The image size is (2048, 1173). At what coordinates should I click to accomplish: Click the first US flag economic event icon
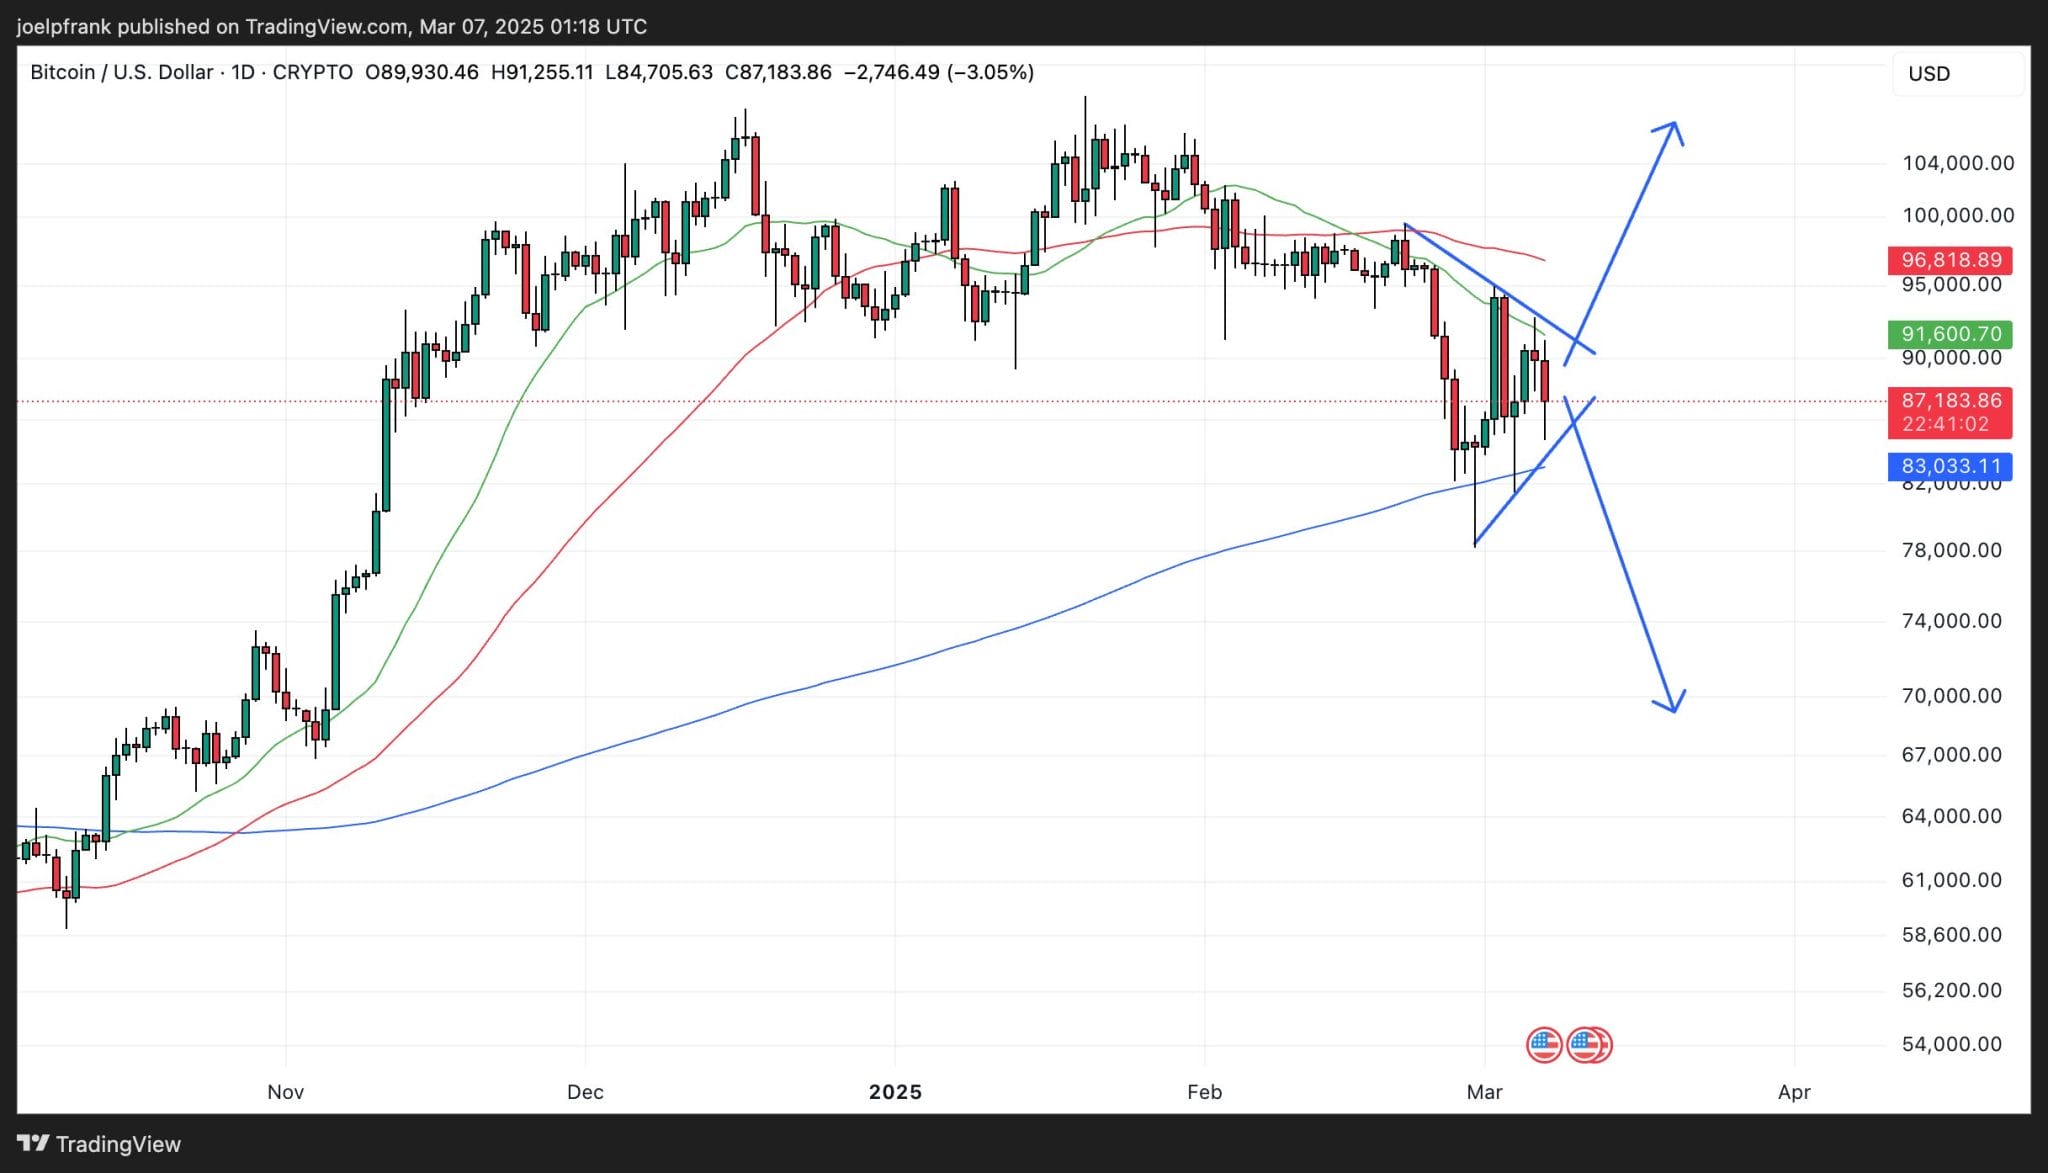click(x=1543, y=1045)
